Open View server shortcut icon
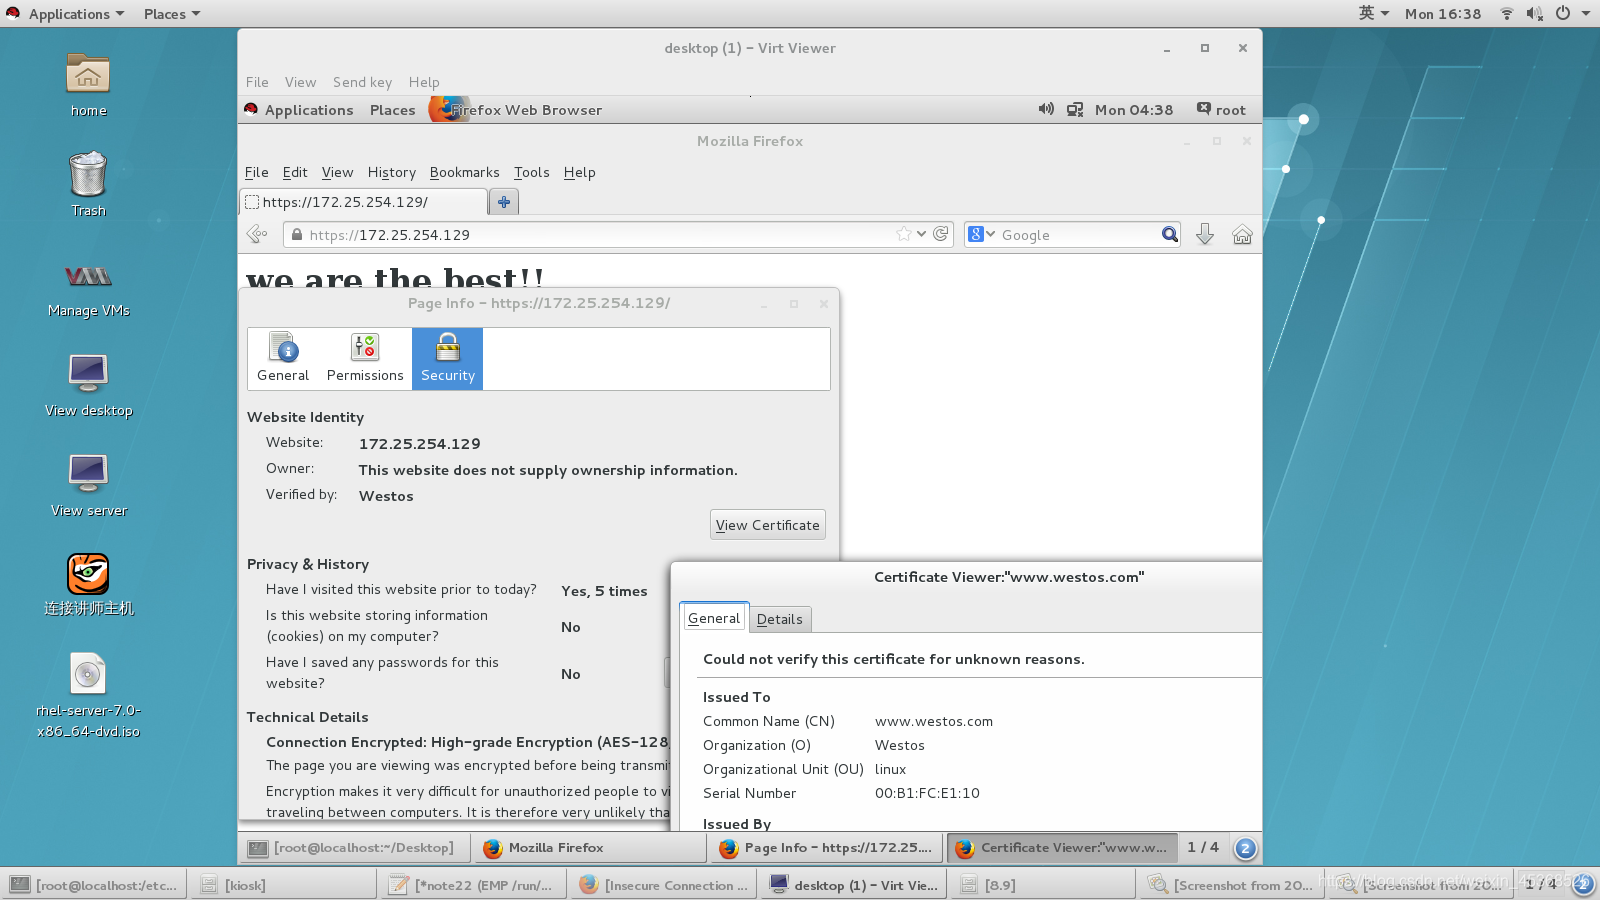 click(x=88, y=473)
